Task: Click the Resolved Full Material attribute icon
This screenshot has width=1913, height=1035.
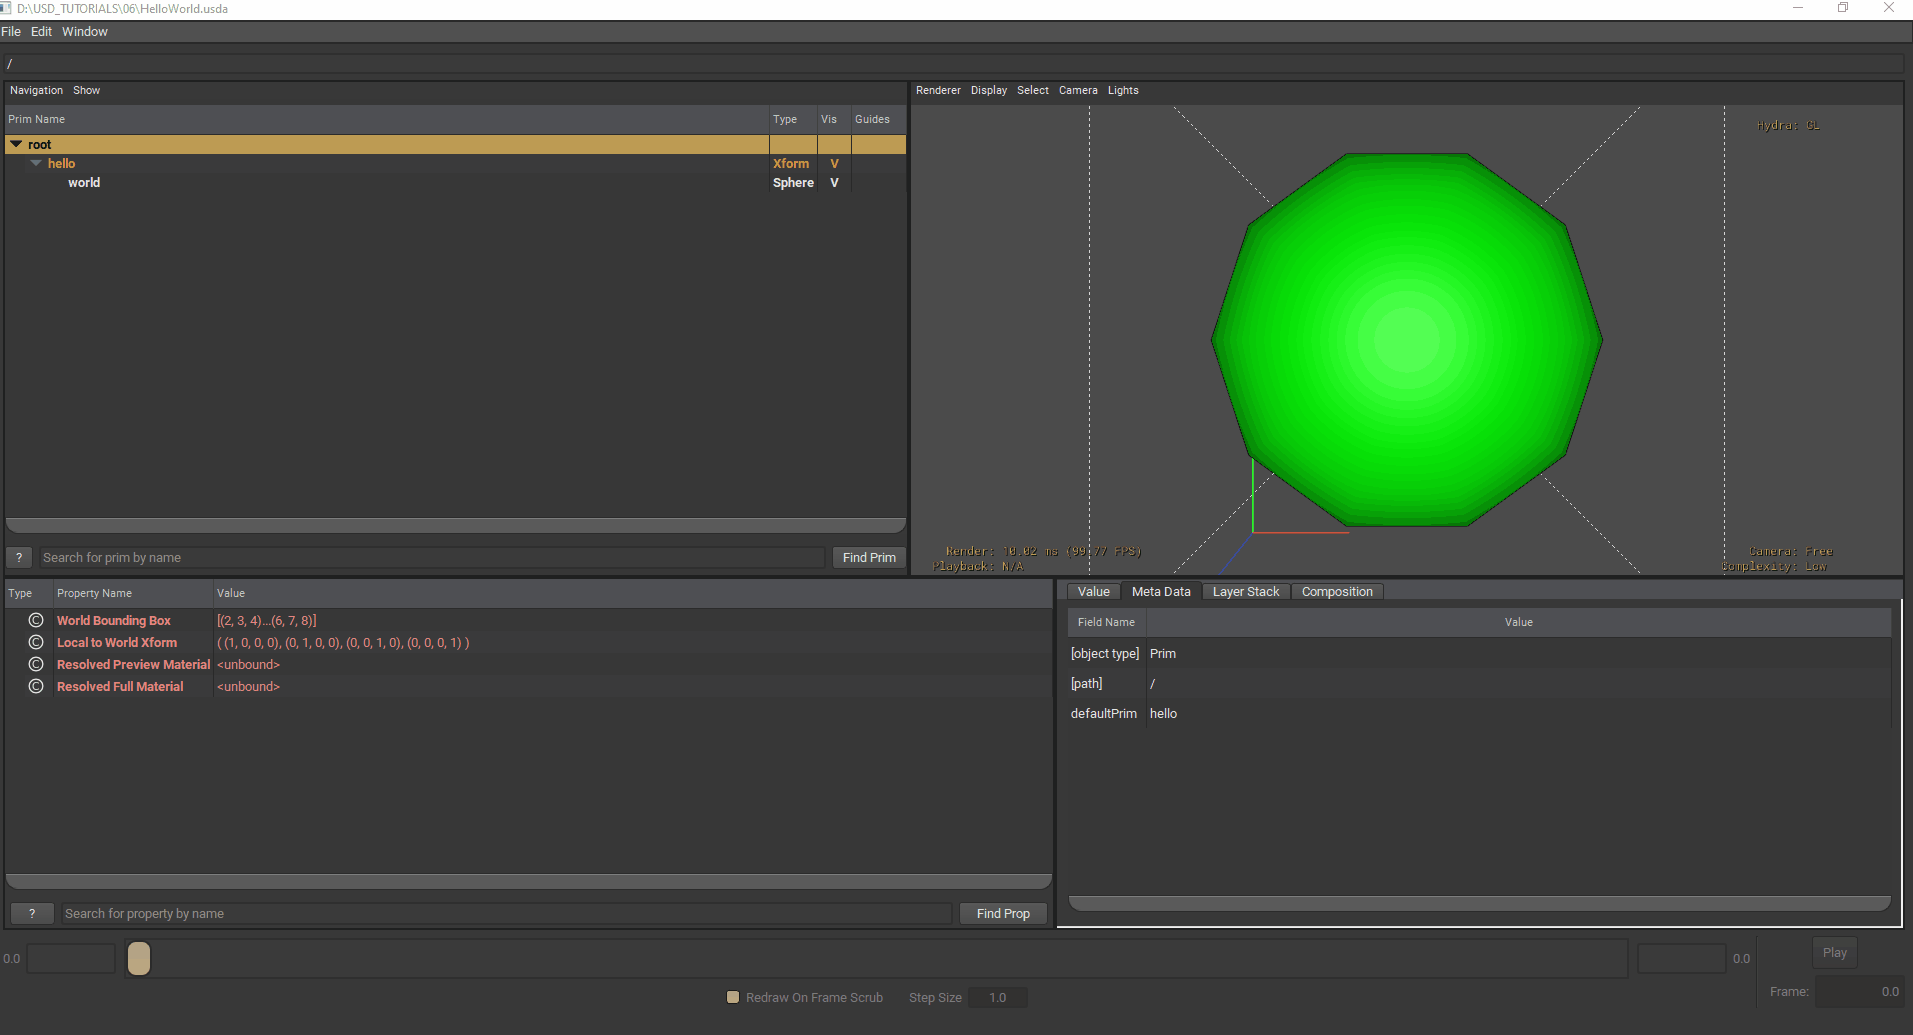Action: pyautogui.click(x=36, y=686)
